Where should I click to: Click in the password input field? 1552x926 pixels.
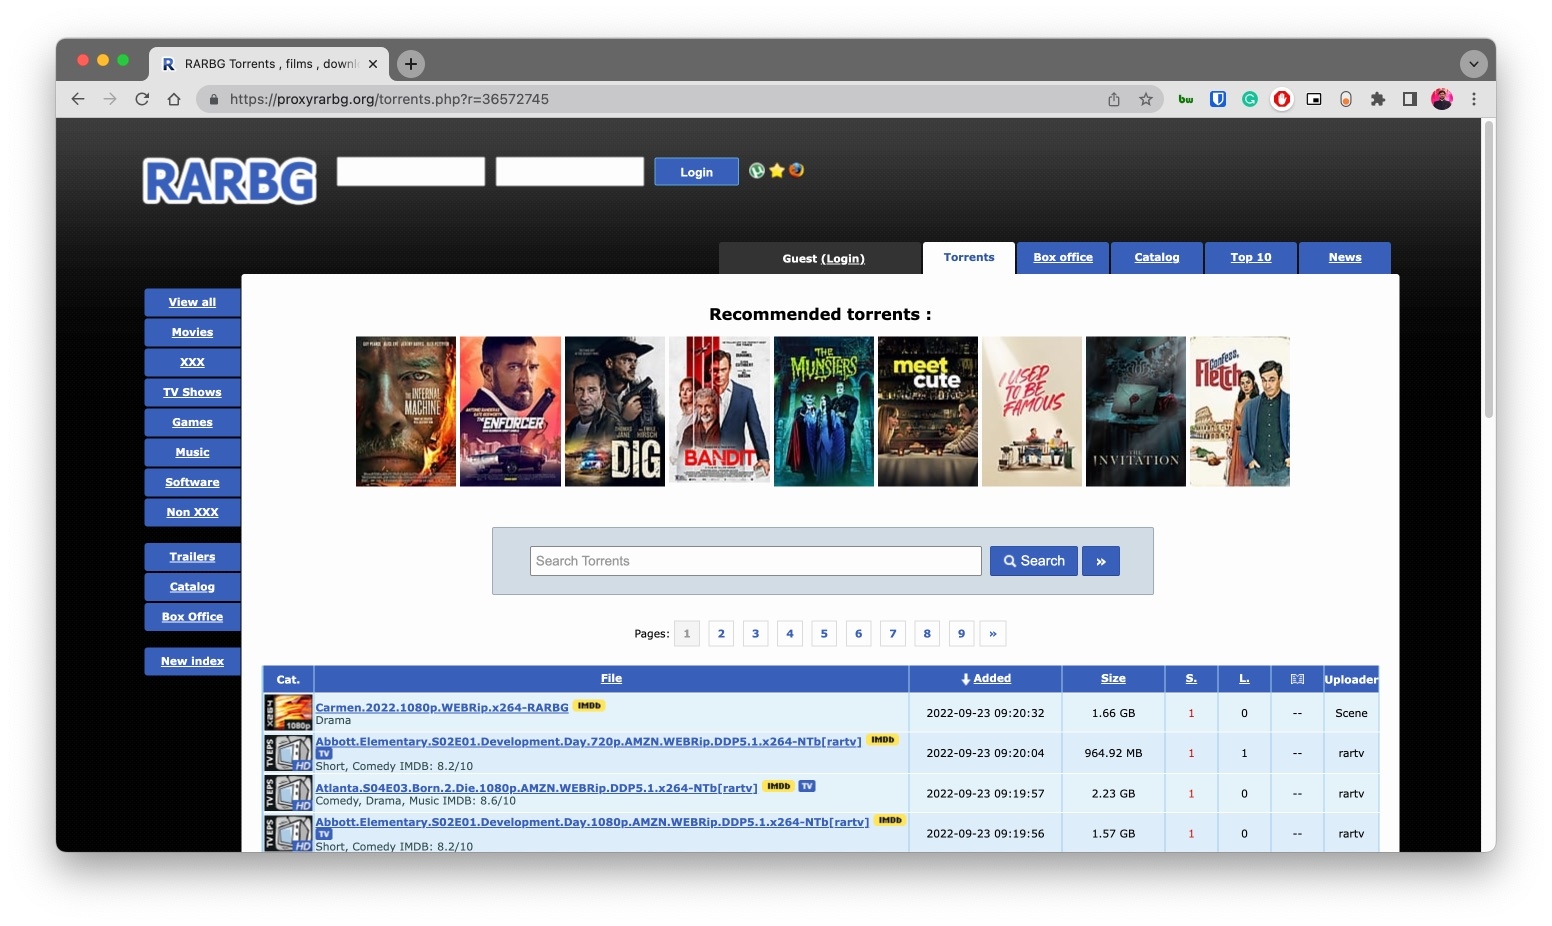(570, 171)
